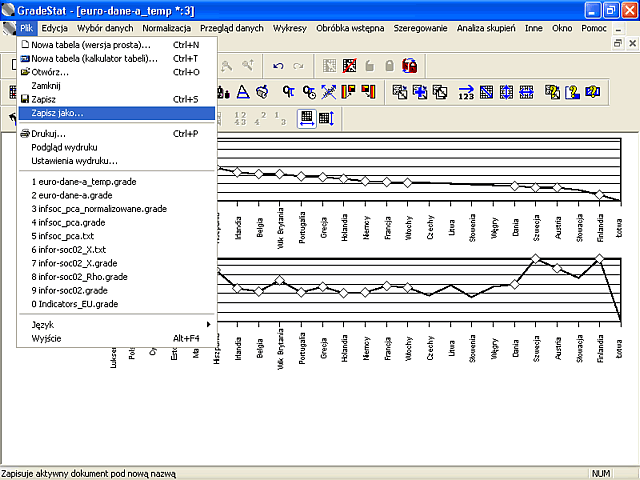
Task: Toggle the highlighted table width fit button
Action: pos(307,119)
